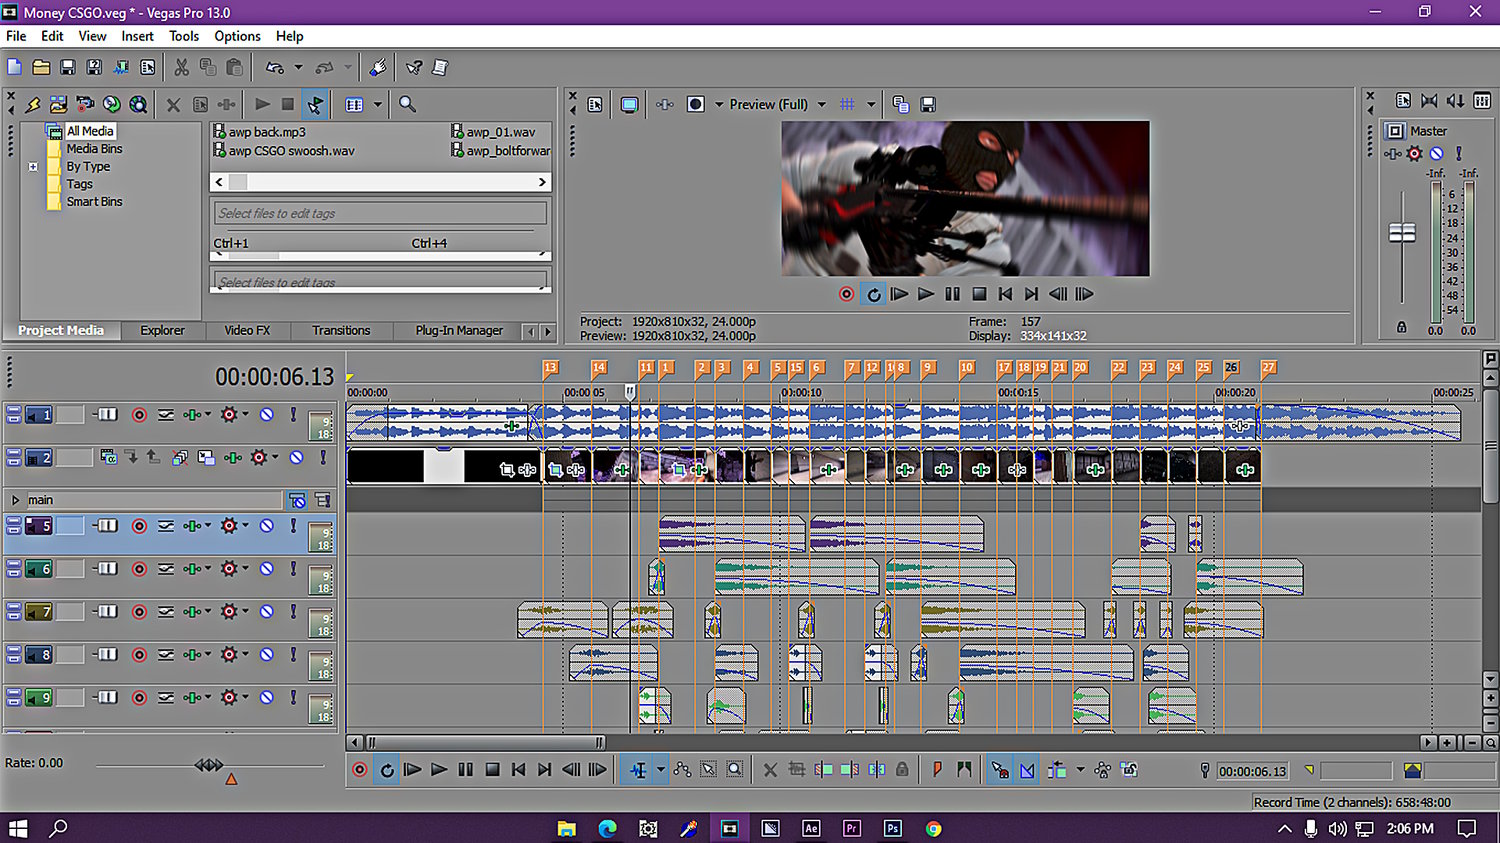Click Extract Audio from CD icon

112,104
